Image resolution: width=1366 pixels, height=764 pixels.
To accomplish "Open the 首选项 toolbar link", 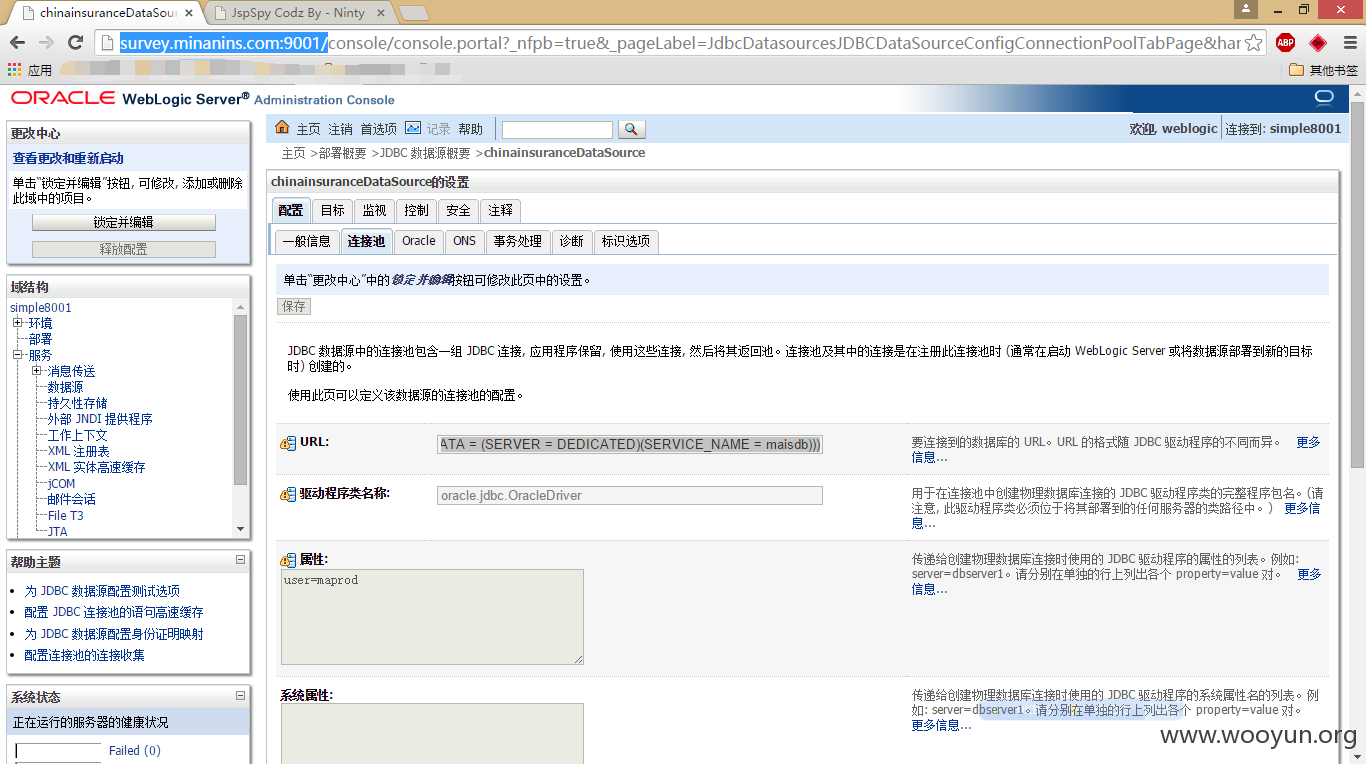I will click(x=379, y=129).
